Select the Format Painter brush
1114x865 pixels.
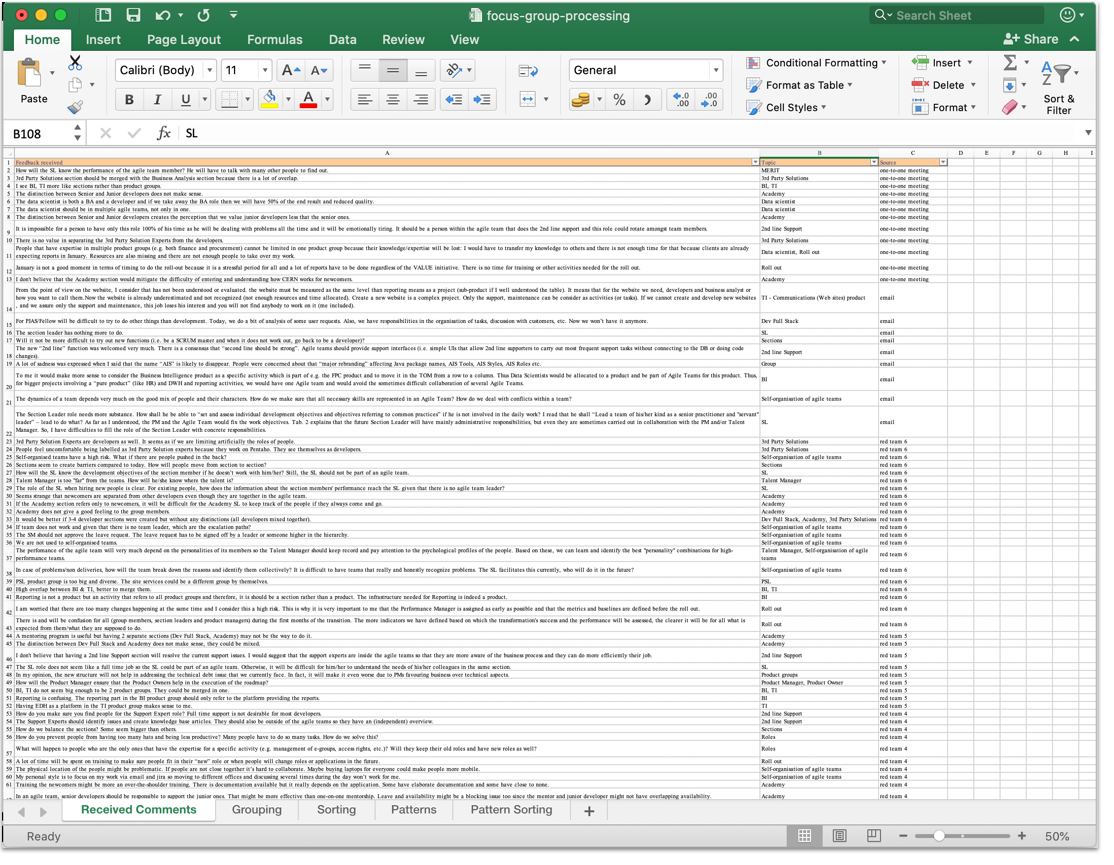[x=75, y=107]
